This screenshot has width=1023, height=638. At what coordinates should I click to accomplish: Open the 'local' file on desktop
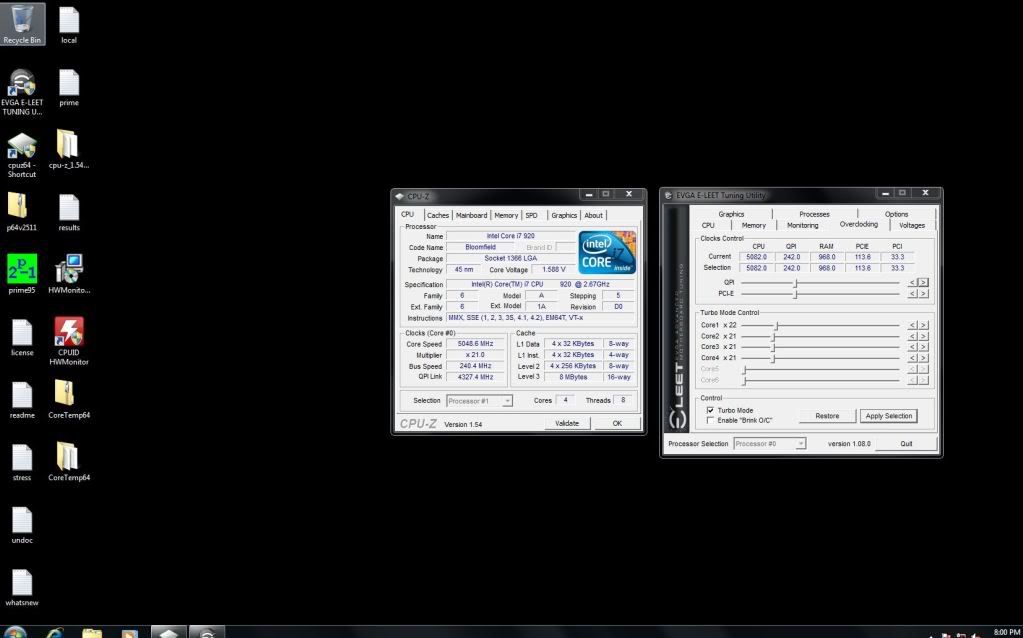click(x=69, y=25)
